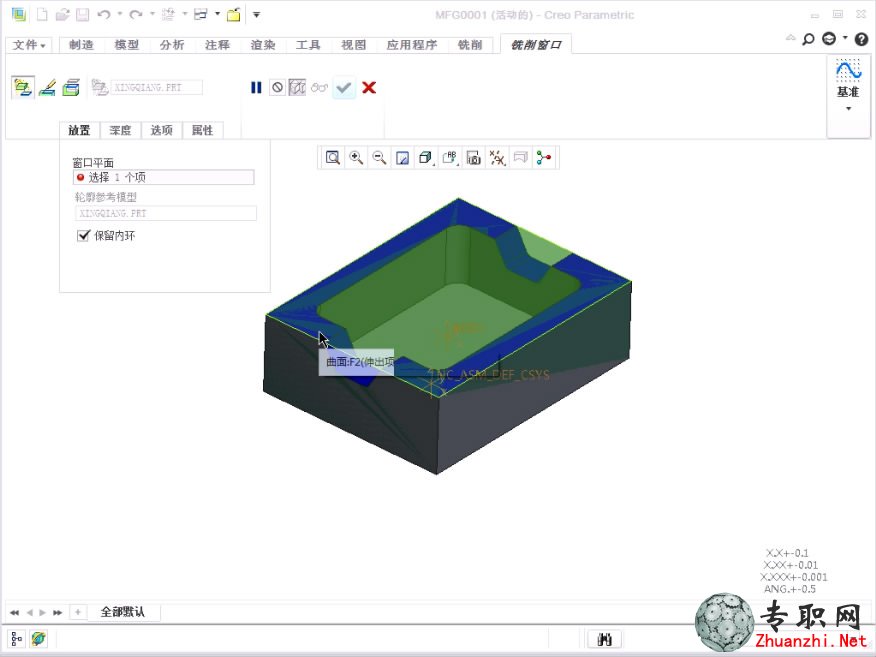Screen dimensions: 876x657
Task: Customize the quick access toolbar dropdown
Action: coord(256,15)
